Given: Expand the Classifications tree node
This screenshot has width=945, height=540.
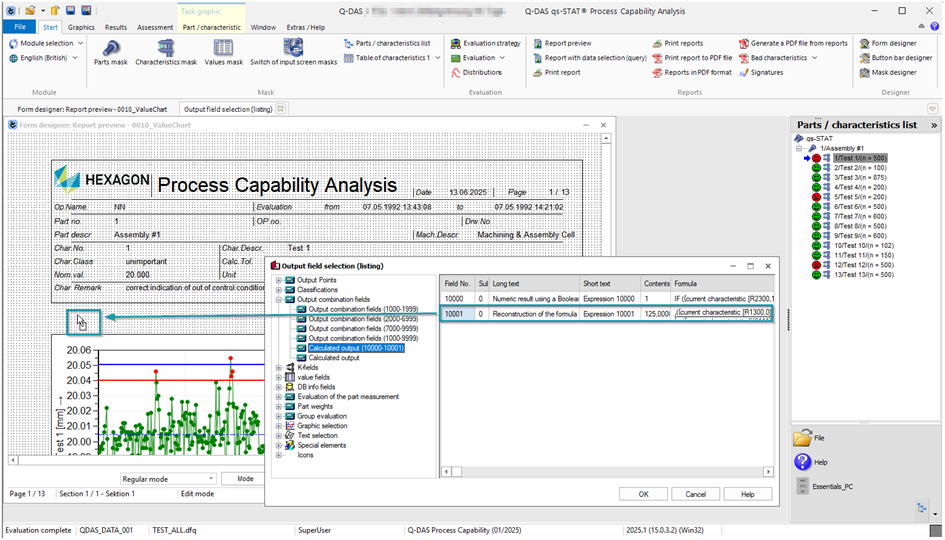Looking at the screenshot, I should point(278,290).
